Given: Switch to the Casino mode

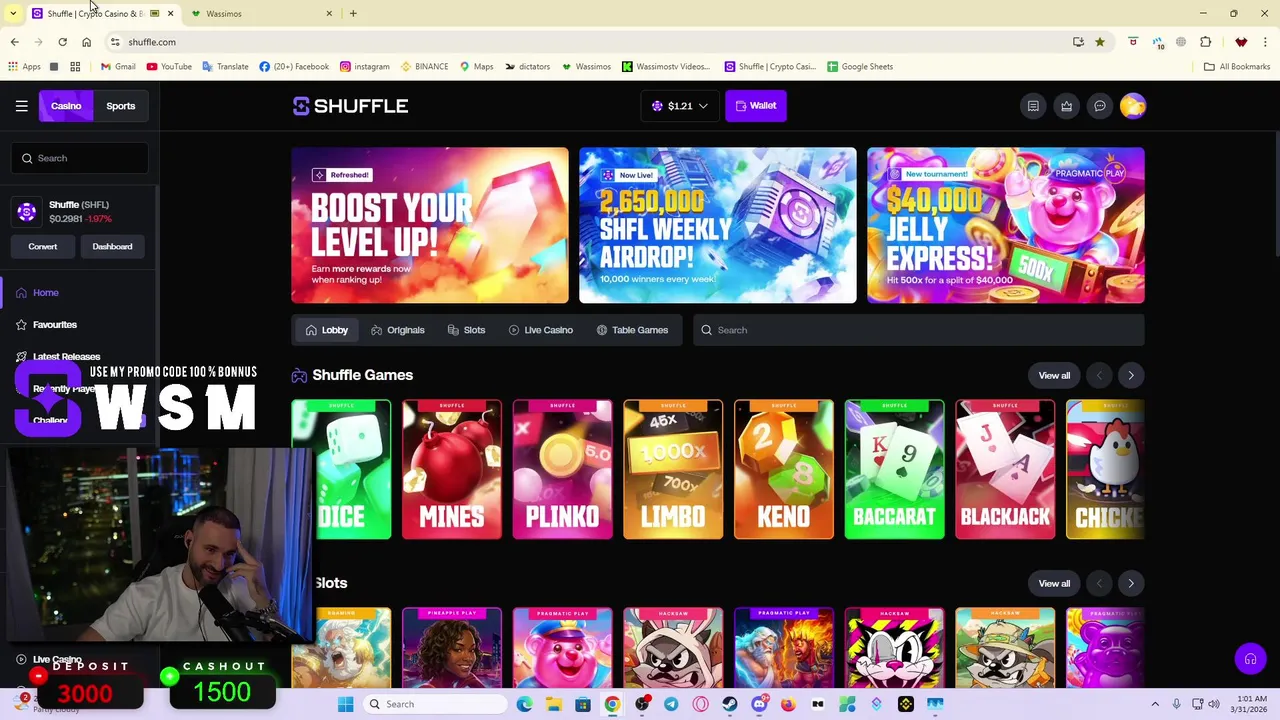Looking at the screenshot, I should pos(66,106).
